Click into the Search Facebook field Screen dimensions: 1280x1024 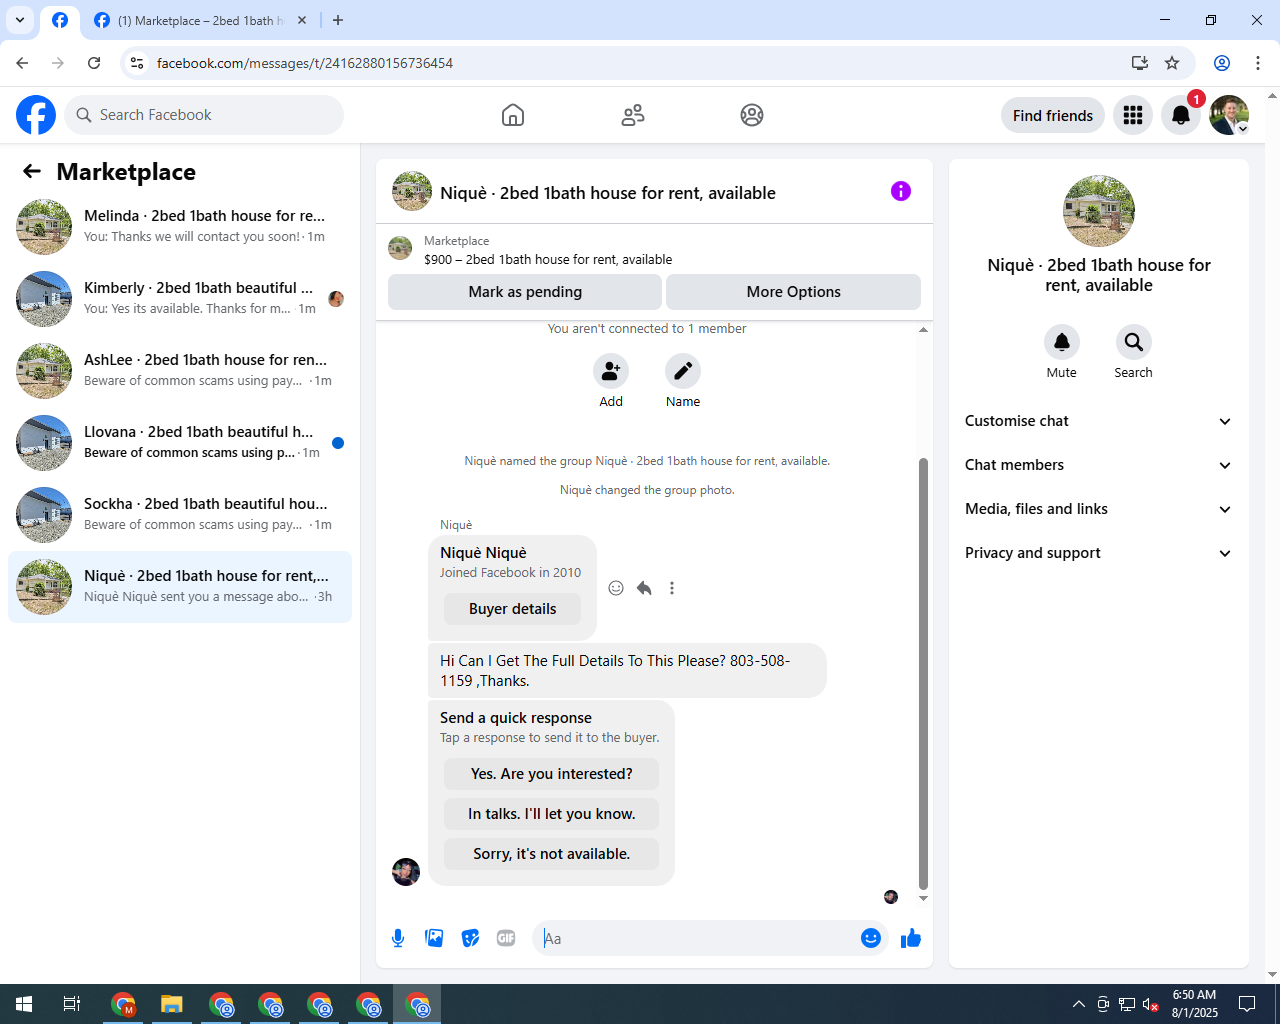click(x=204, y=115)
